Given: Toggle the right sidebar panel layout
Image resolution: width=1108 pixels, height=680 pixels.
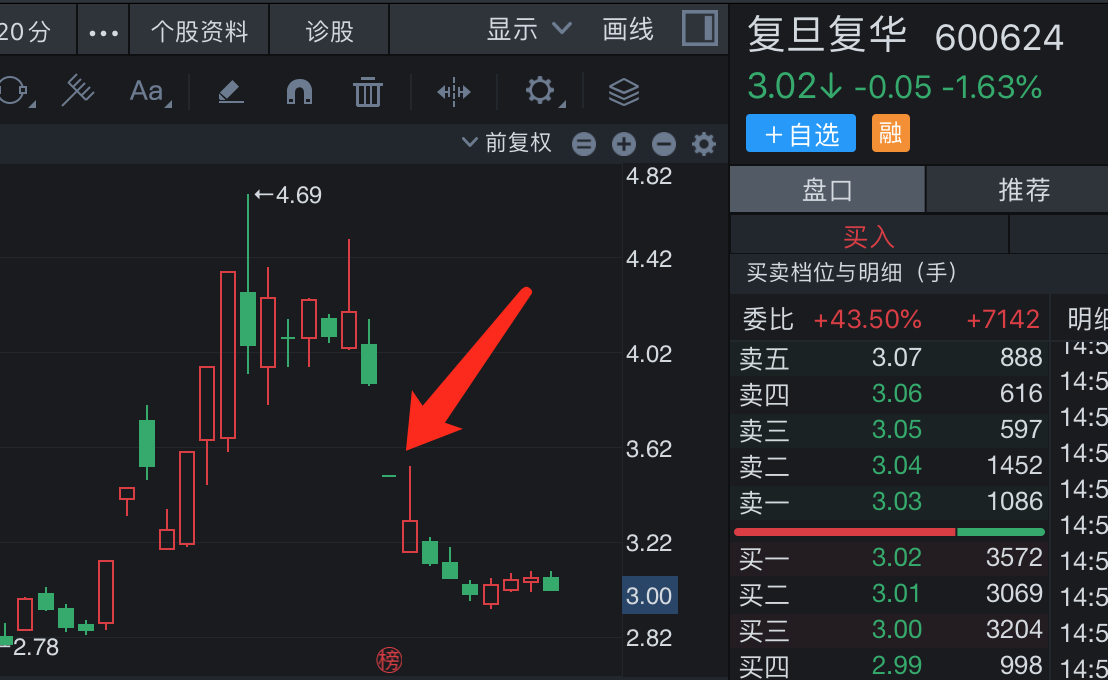Looking at the screenshot, I should 699,28.
